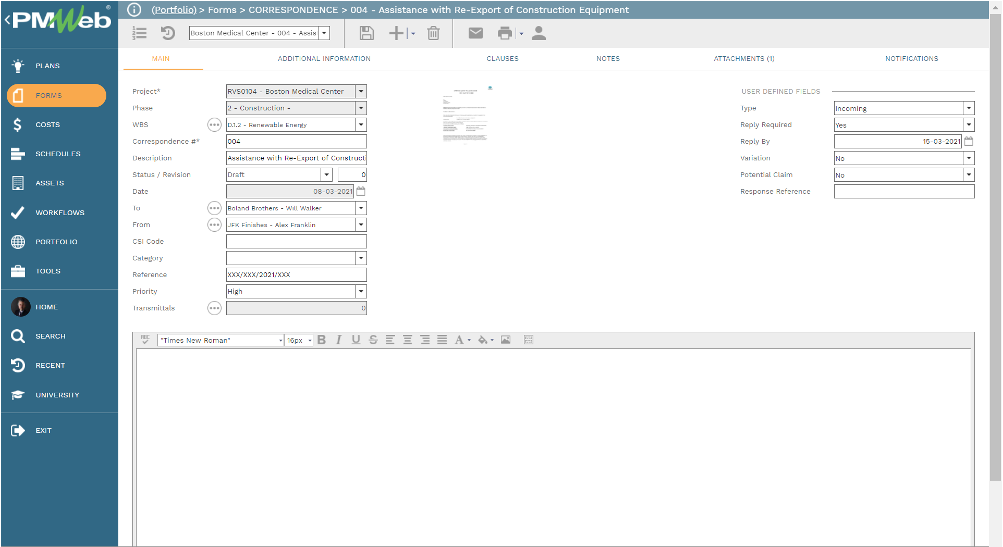The width and height of the screenshot is (1003, 547).
Task: Switch to the ATTACHMENTS (1) tab
Action: tap(744, 58)
